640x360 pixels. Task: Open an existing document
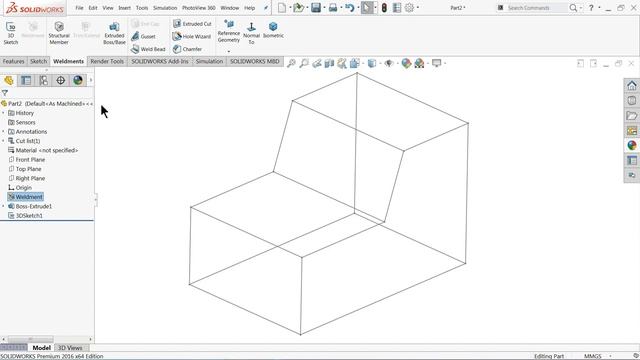[298, 8]
